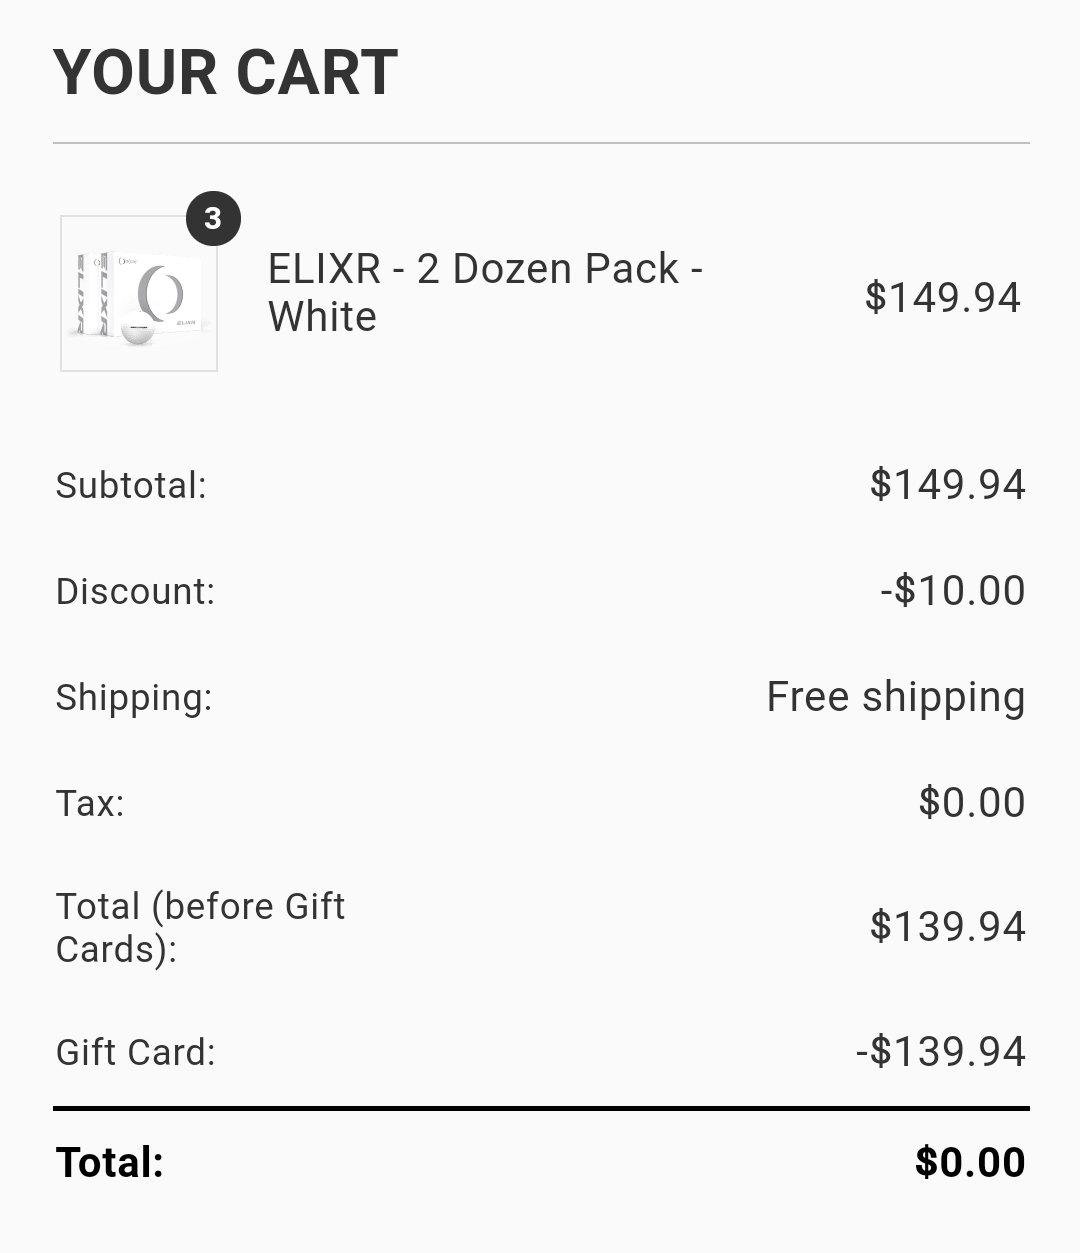Click the Total (before Gift Cards) label
Image resolution: width=1080 pixels, height=1253 pixels.
tap(200, 927)
